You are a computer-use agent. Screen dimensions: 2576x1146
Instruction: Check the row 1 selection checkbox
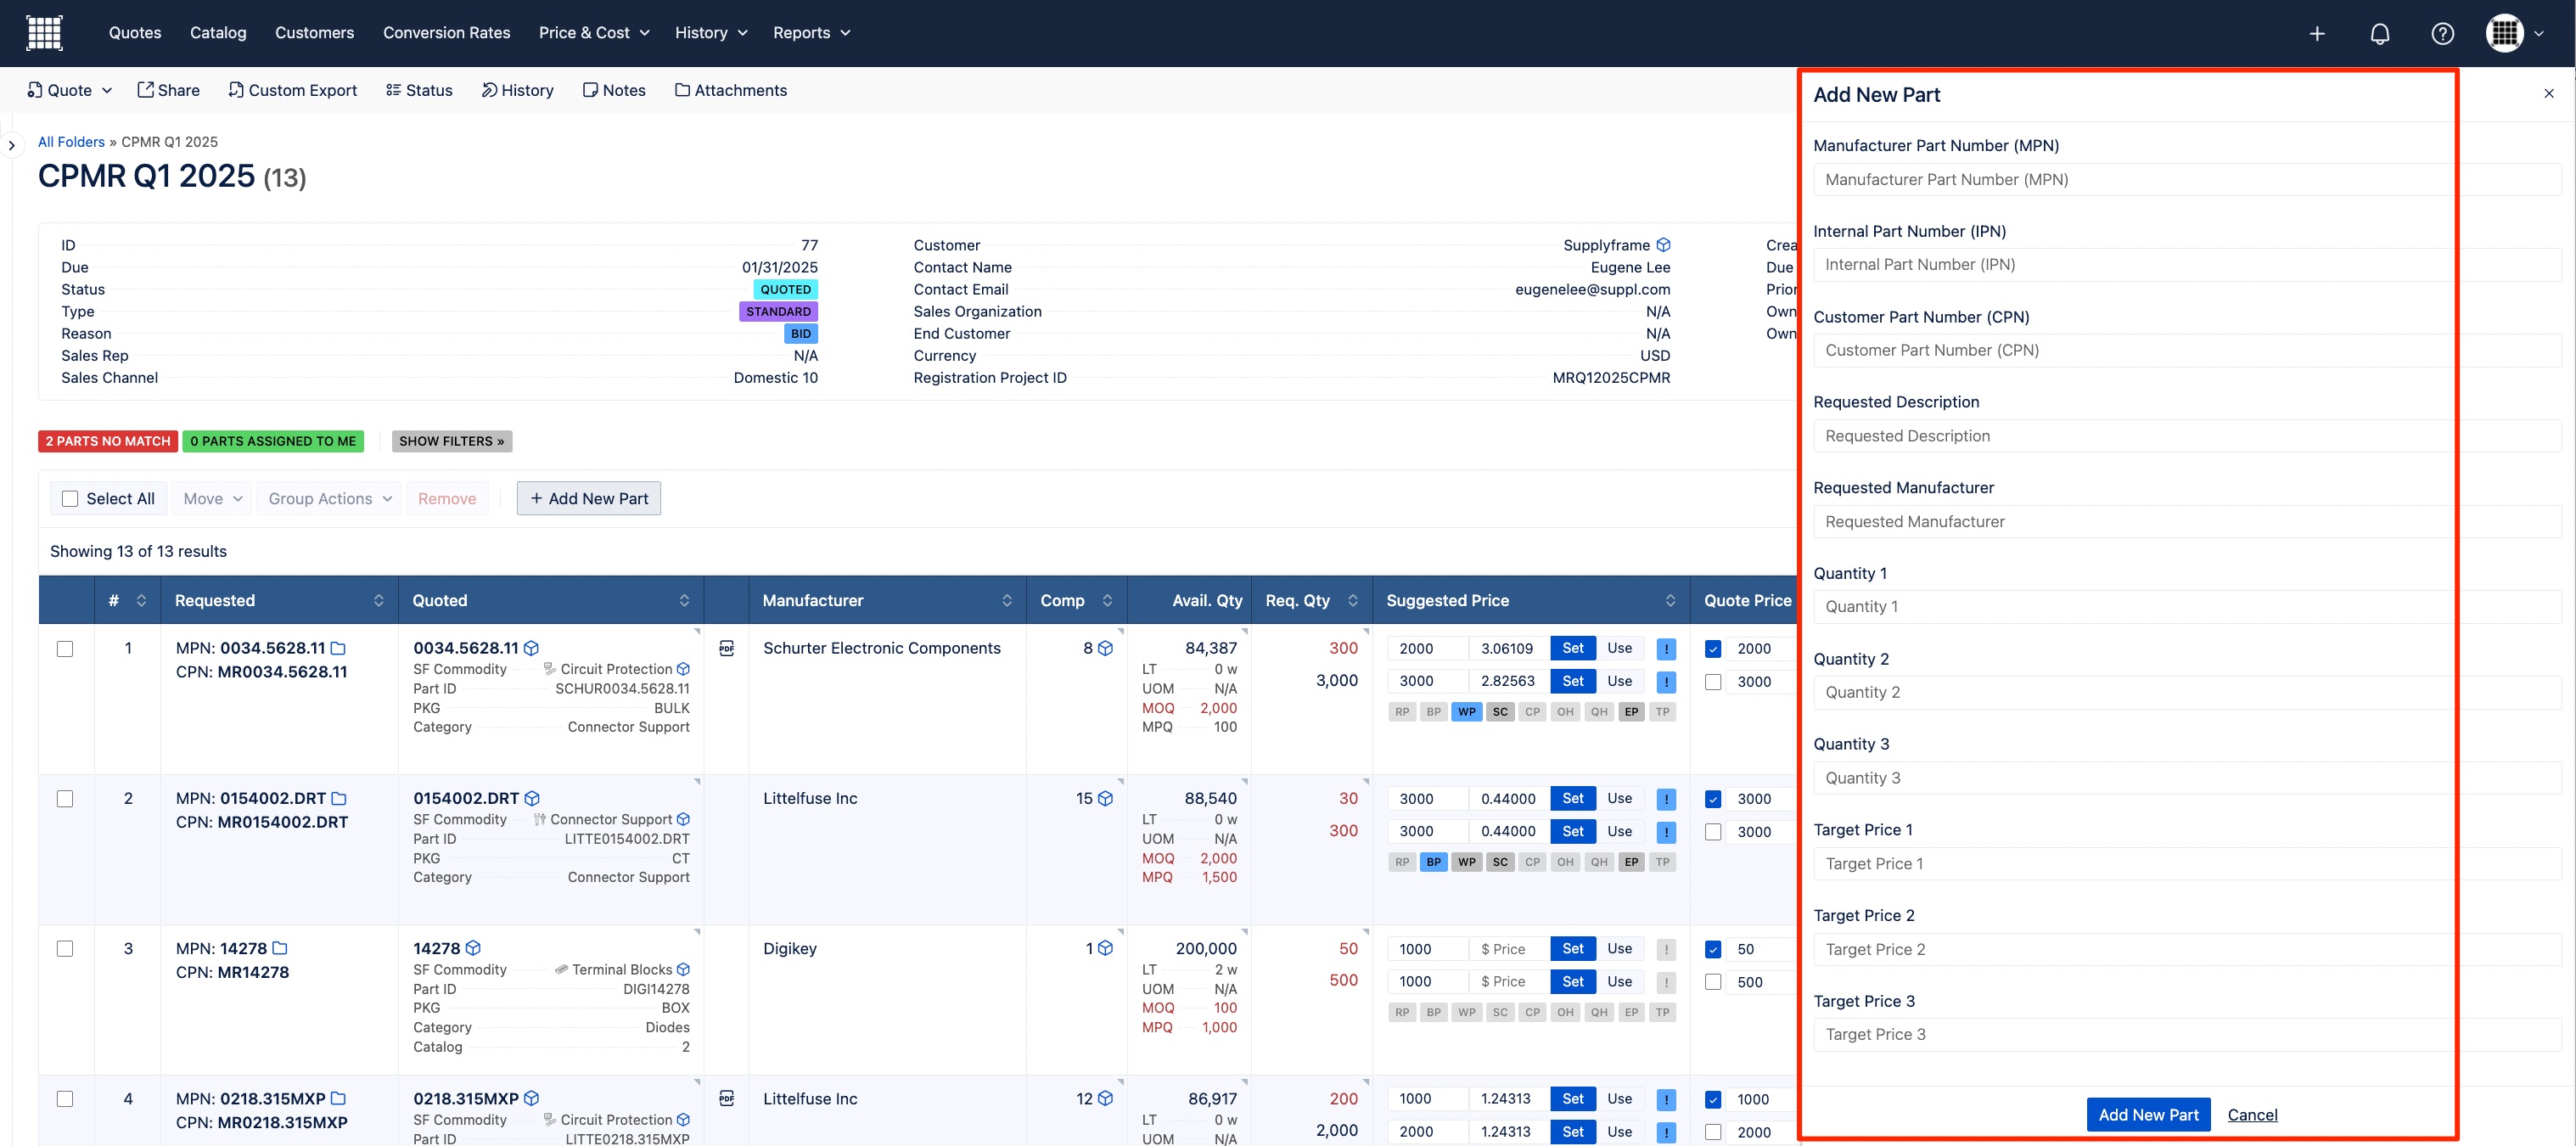[x=65, y=648]
